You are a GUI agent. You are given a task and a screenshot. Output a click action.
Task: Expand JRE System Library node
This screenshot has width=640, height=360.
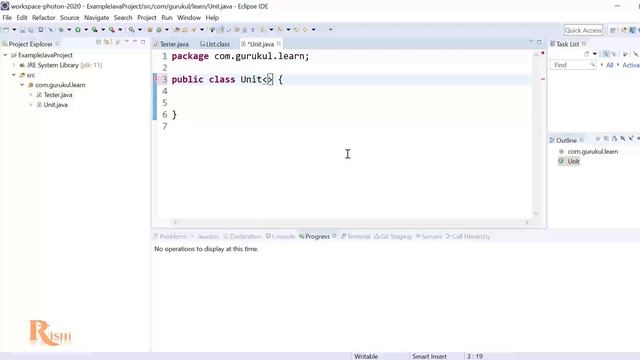tap(14, 65)
